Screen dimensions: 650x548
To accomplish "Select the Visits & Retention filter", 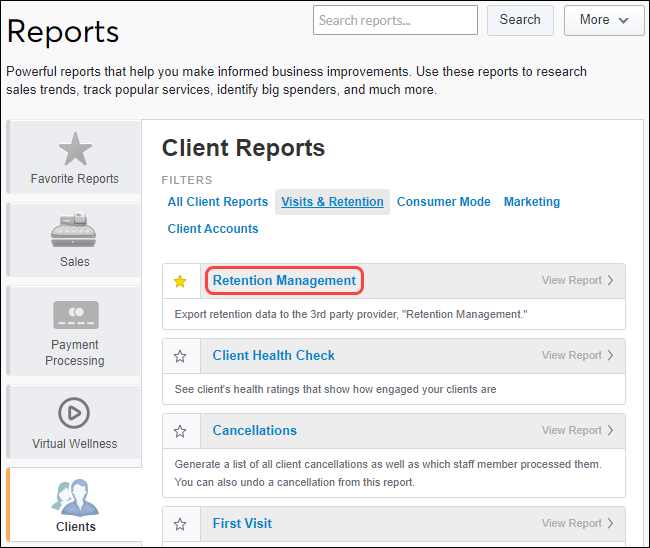I will (332, 202).
